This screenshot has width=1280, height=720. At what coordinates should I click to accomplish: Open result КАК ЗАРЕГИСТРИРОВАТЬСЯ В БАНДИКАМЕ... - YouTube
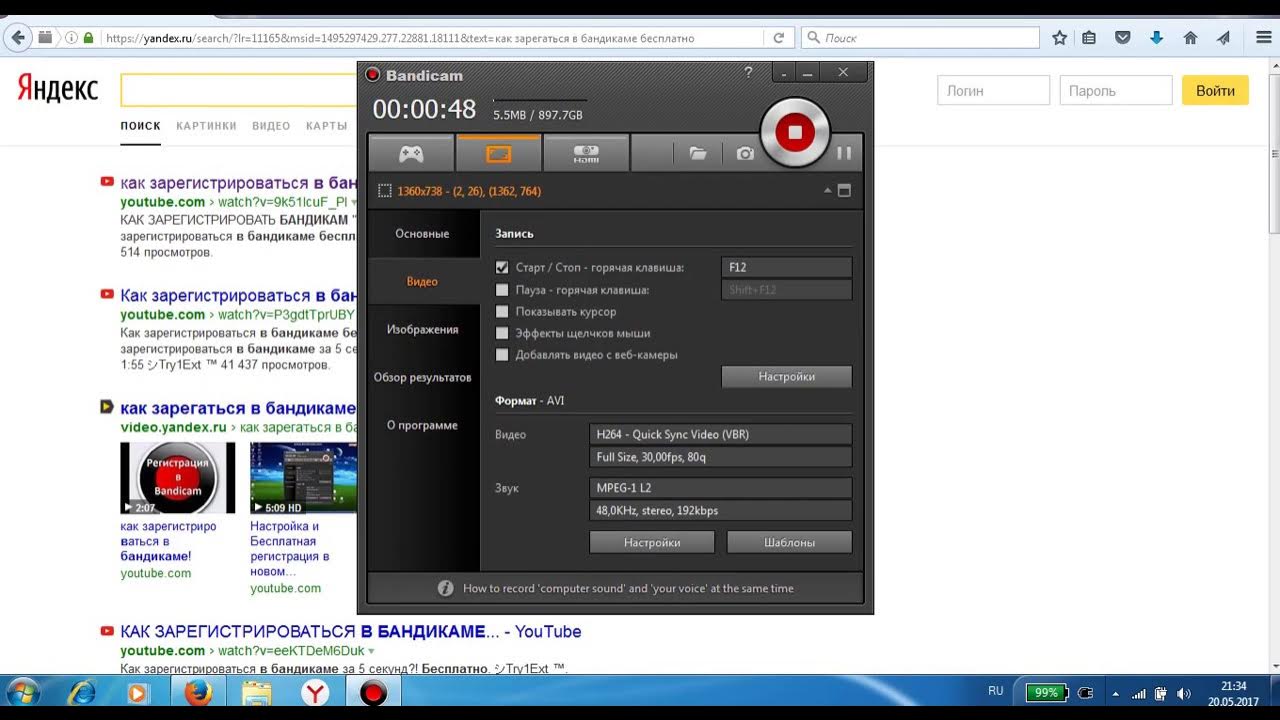pos(350,632)
